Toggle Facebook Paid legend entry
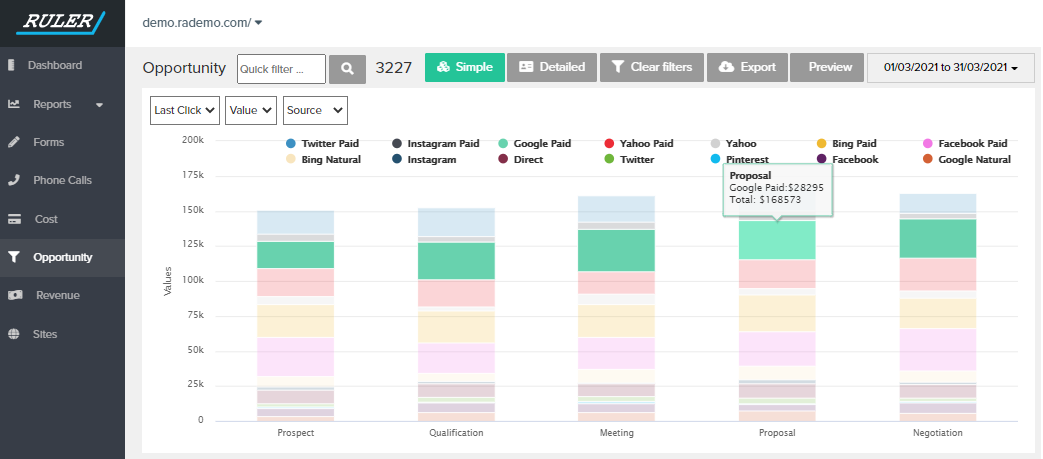This screenshot has width=1043, height=459. pos(971,144)
